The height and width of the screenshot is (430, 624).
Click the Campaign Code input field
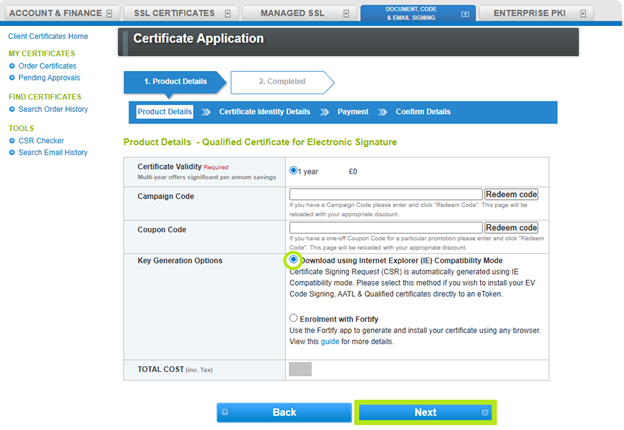[x=385, y=194]
